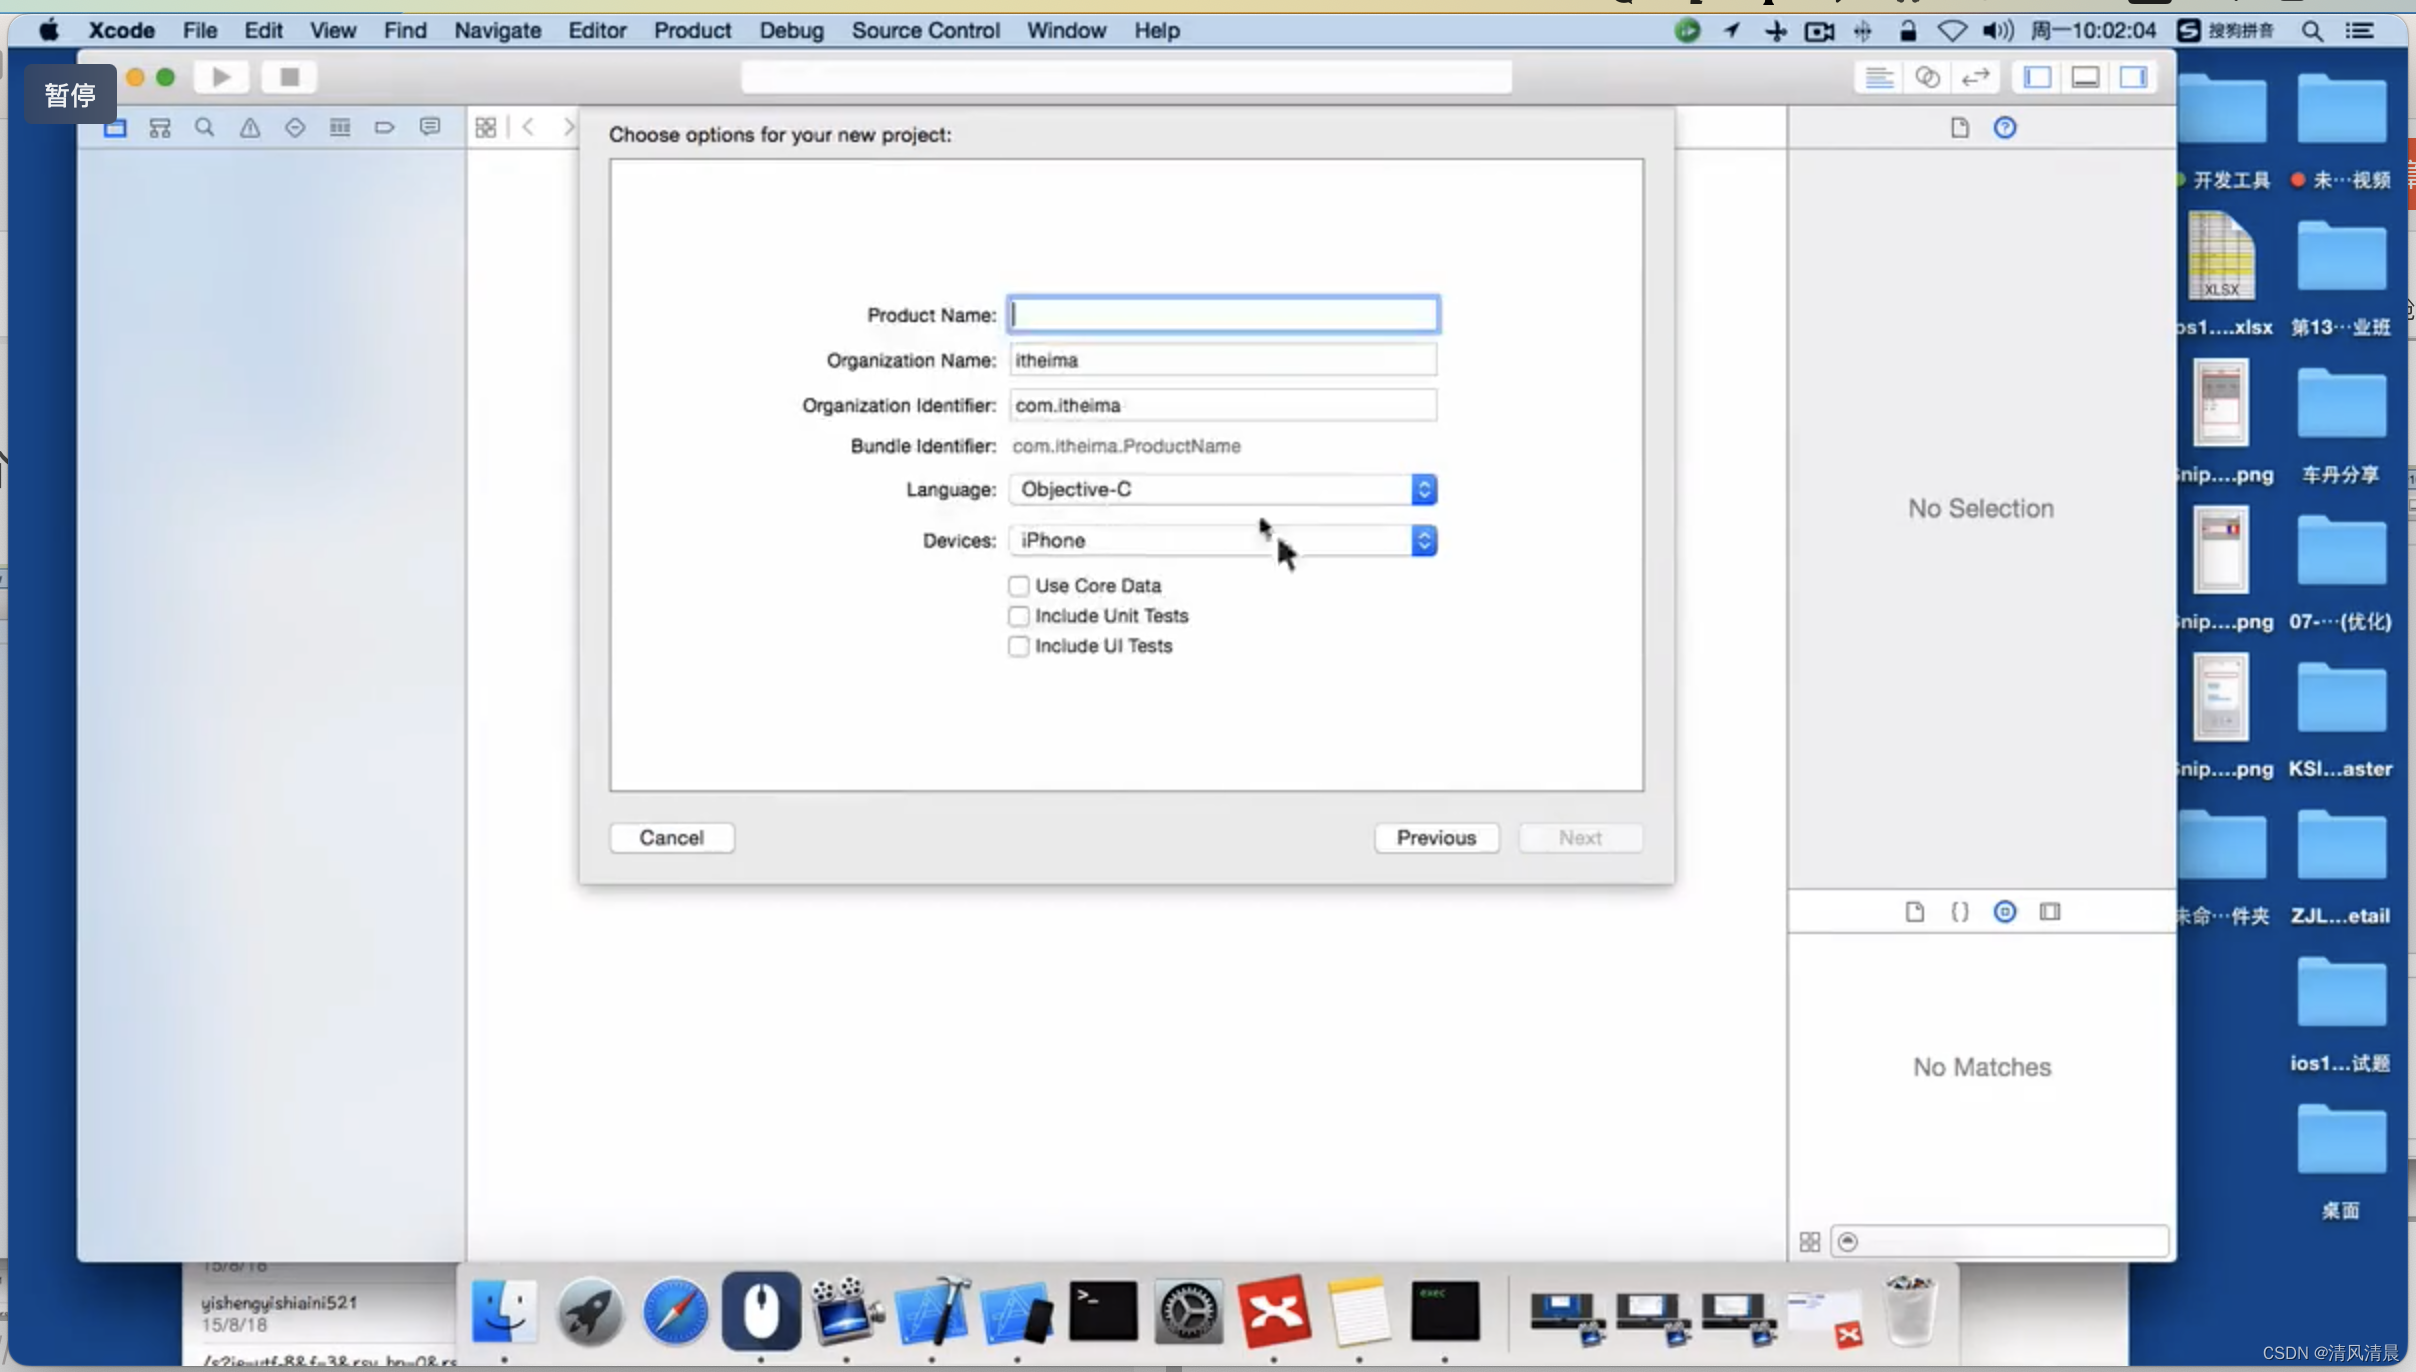The image size is (2416, 1372).
Task: Expand the Devices dropdown iPhone
Action: [1422, 539]
